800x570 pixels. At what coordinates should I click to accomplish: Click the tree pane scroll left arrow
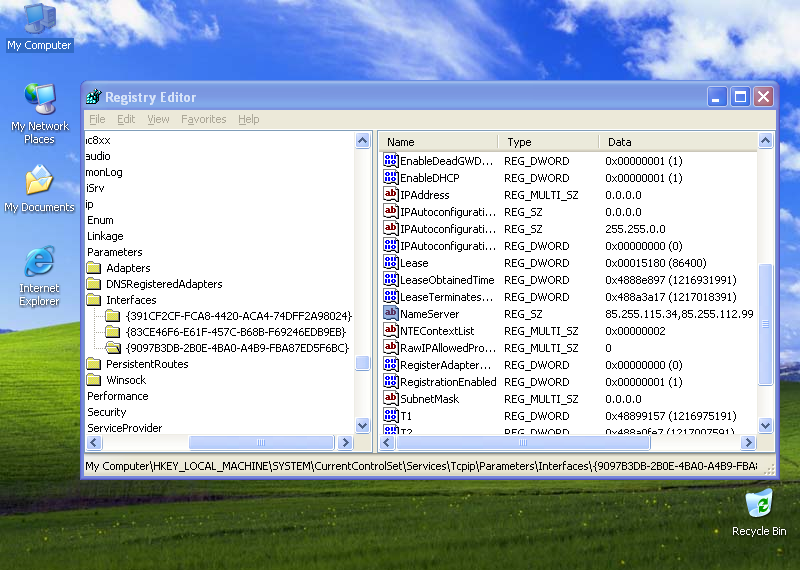click(94, 442)
